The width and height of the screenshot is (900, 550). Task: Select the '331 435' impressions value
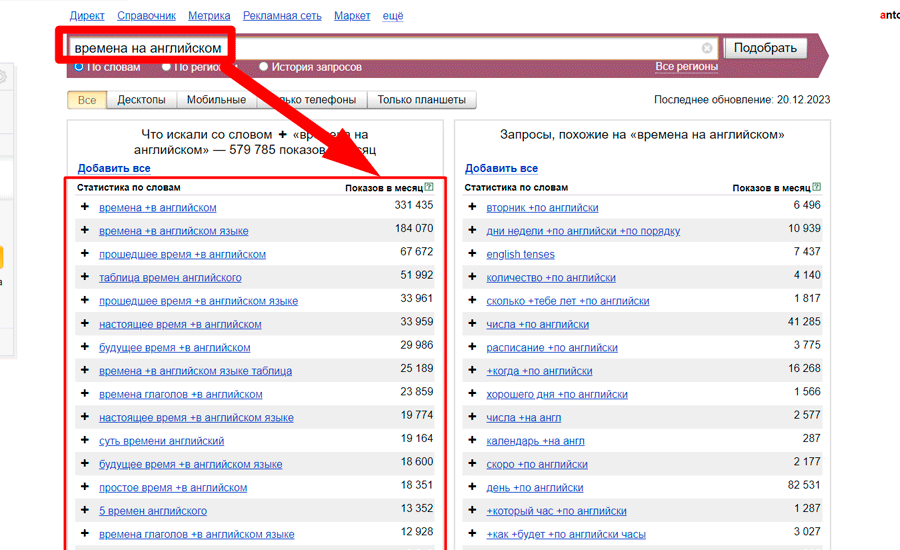tap(413, 205)
